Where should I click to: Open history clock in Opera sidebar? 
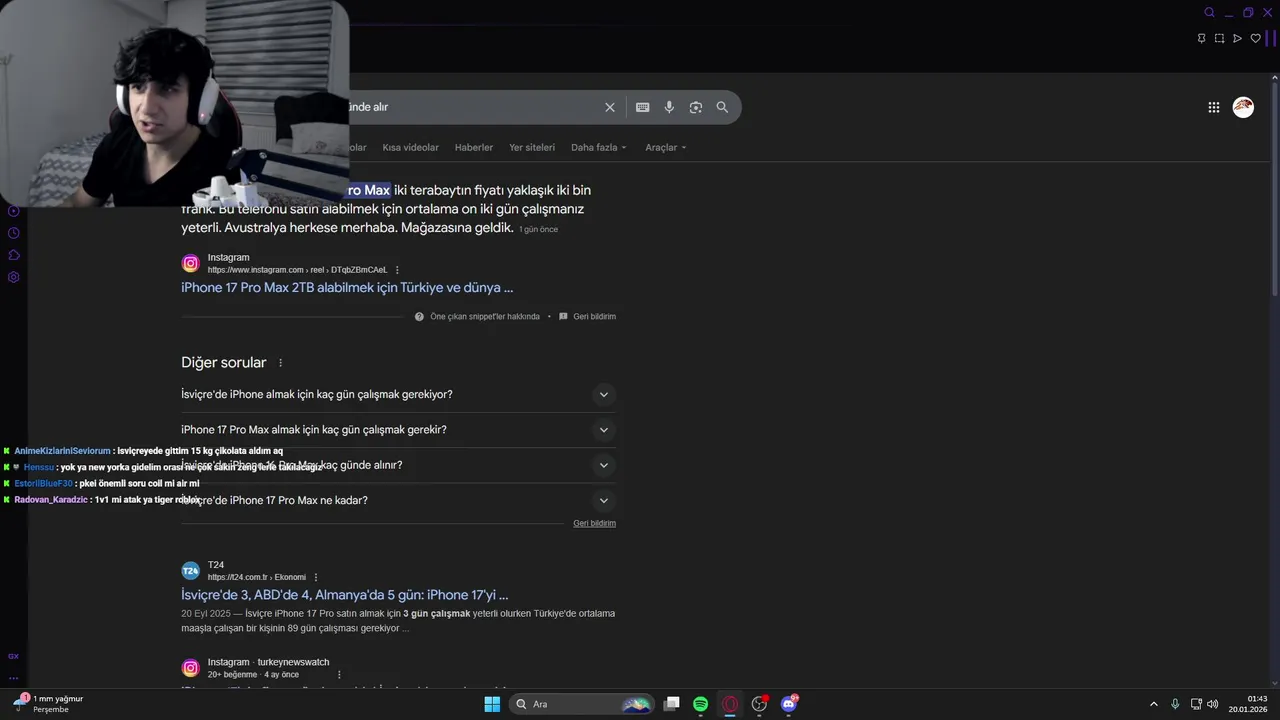click(14, 233)
